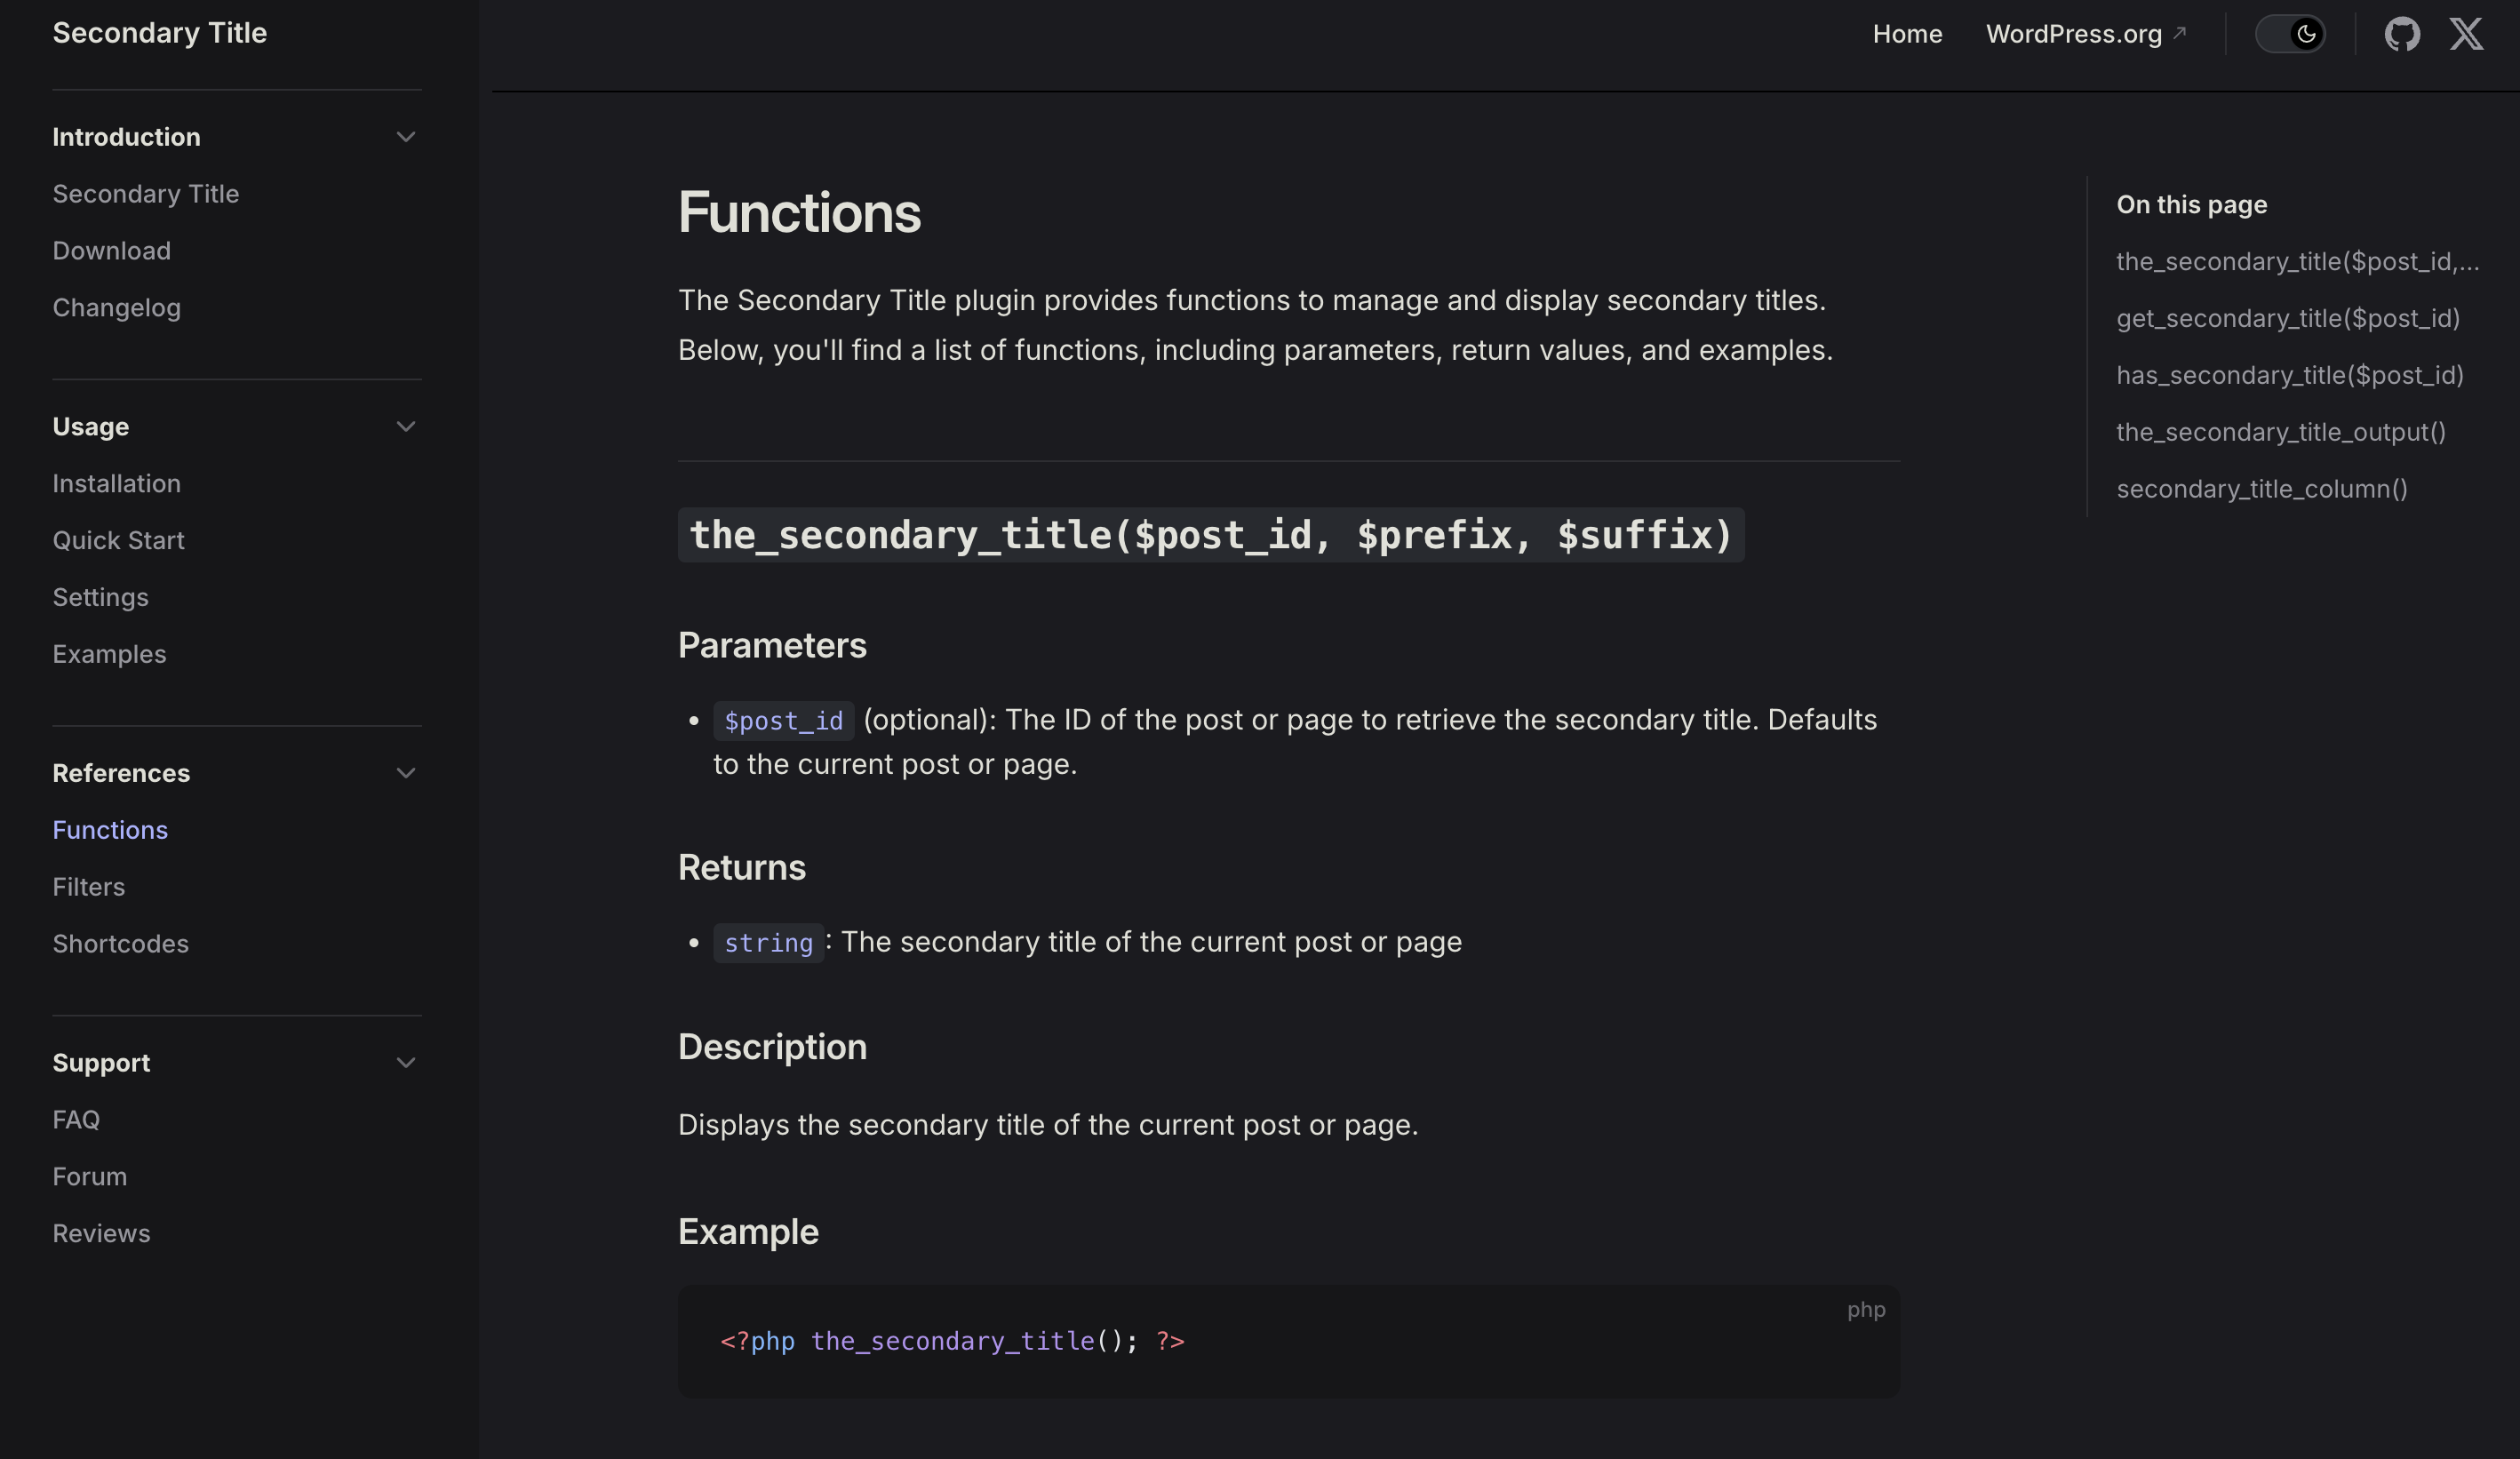Open the Shortcodes reference page
2520x1459 pixels.
tap(120, 945)
